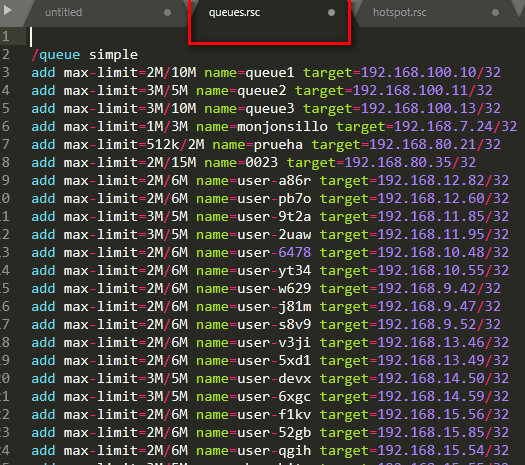
Task: Click name 'user-w629'
Action: (274, 290)
